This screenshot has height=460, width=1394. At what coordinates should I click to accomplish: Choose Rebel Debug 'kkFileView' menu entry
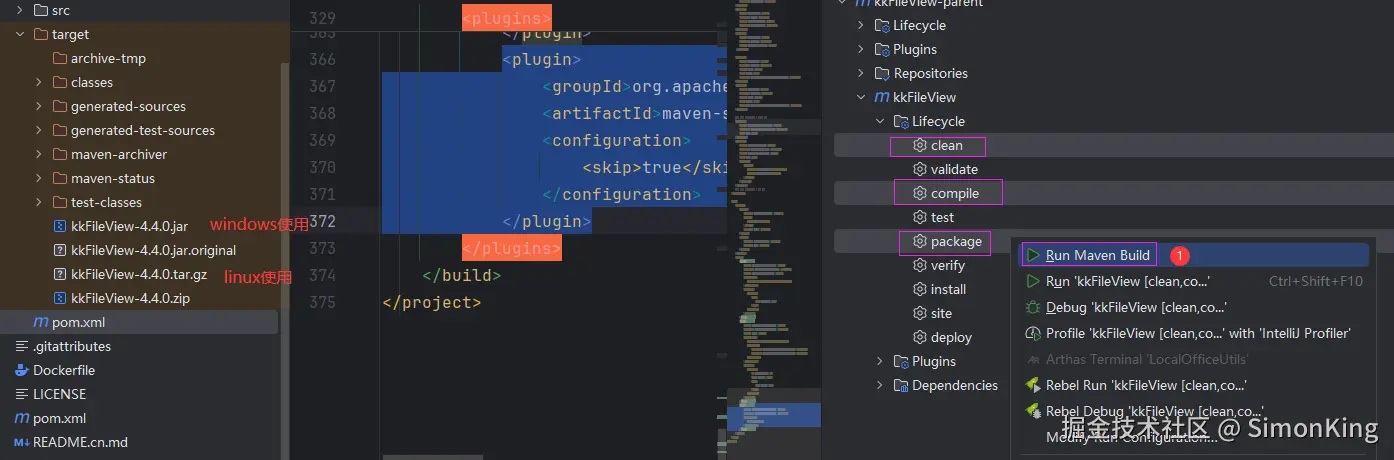[x=1193, y=411]
